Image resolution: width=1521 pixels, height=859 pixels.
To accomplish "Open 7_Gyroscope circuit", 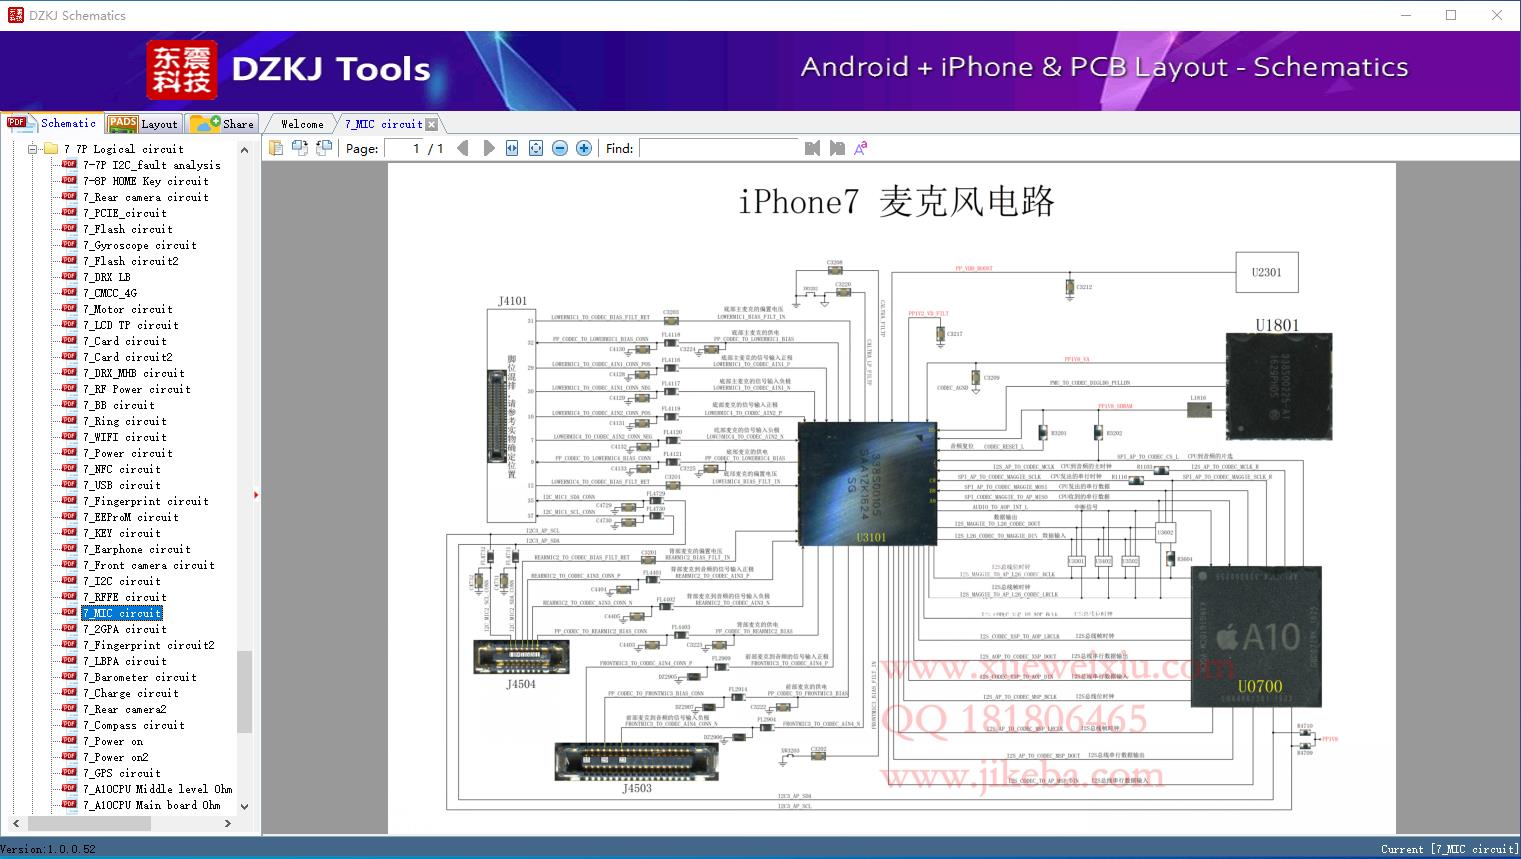I will [140, 245].
